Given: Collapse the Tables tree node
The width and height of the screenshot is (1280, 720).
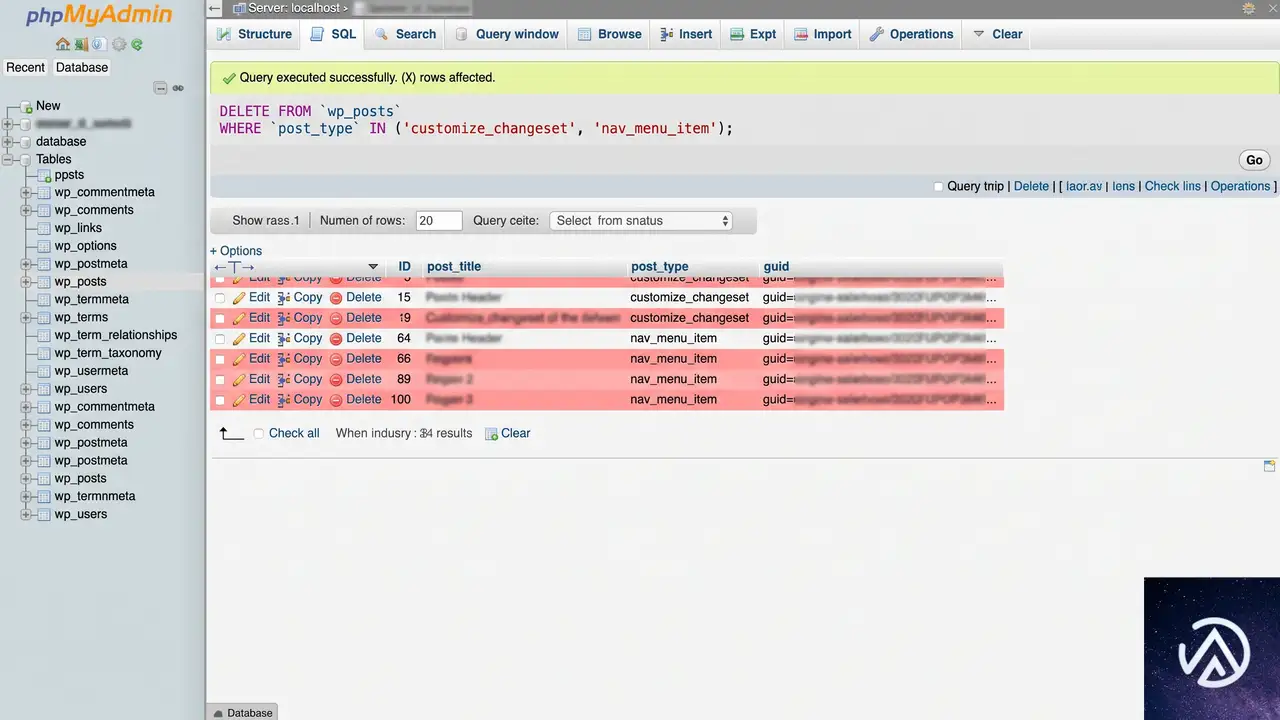Looking at the screenshot, I should pyautogui.click(x=9, y=159).
